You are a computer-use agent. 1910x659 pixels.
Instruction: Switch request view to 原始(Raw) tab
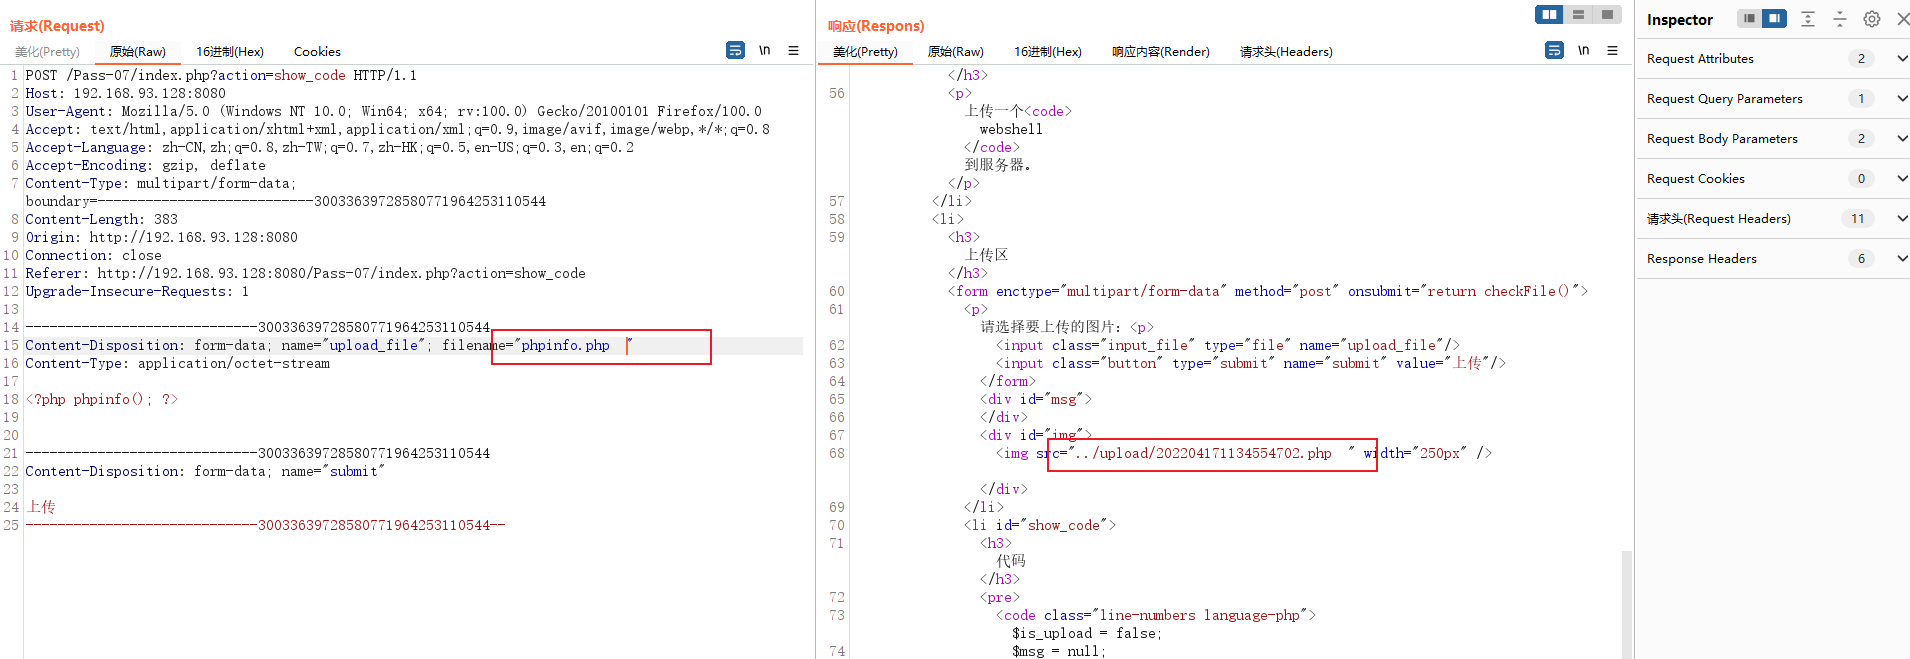point(138,51)
